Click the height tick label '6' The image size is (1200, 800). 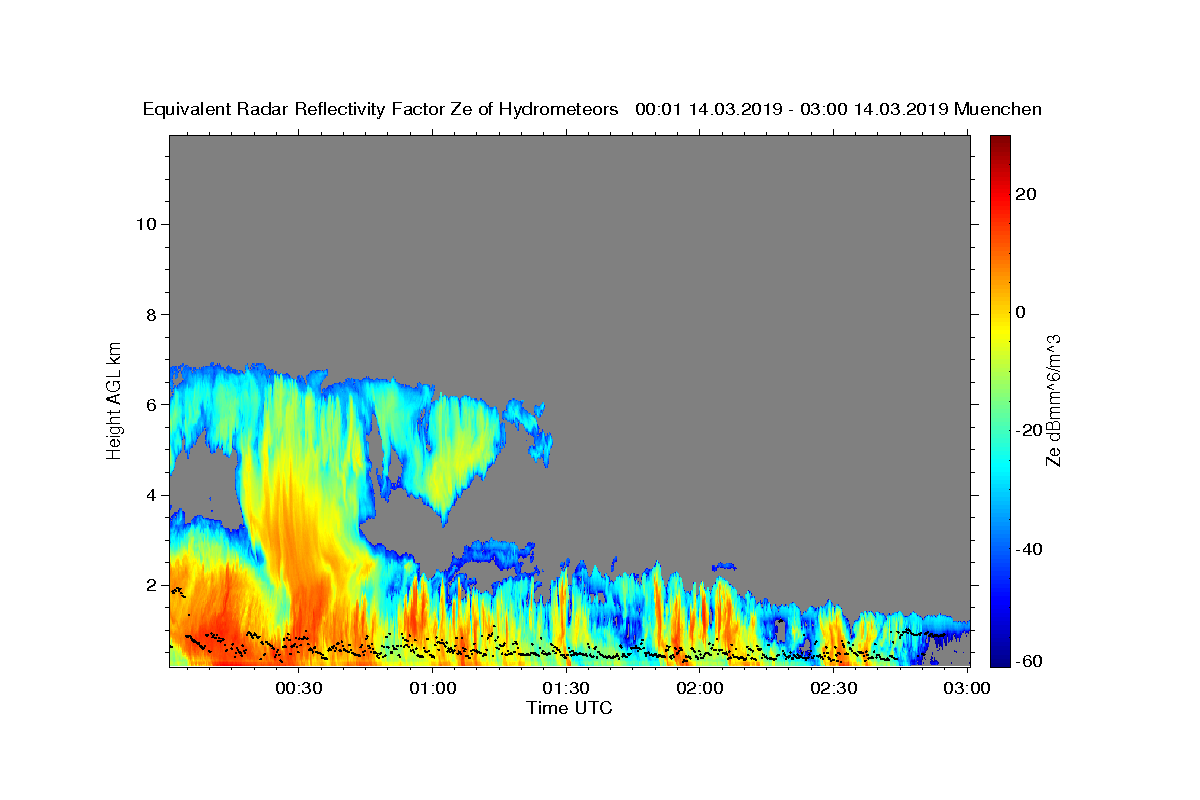coord(150,404)
